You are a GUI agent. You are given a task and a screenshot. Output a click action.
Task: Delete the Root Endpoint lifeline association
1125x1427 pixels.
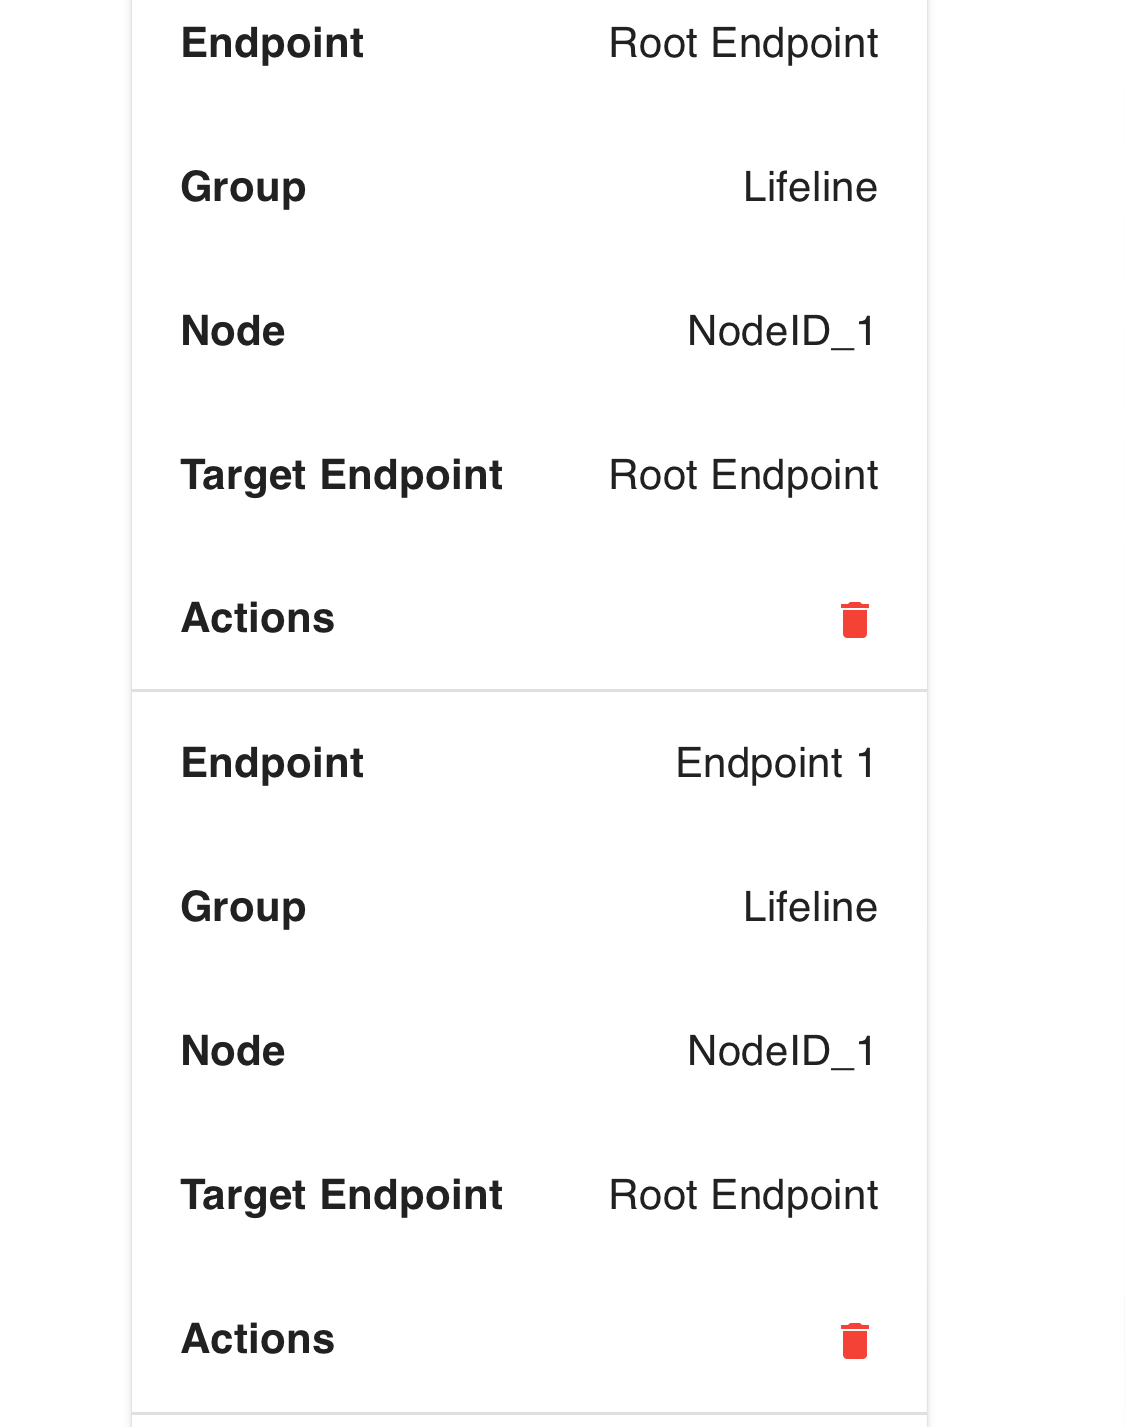855,620
